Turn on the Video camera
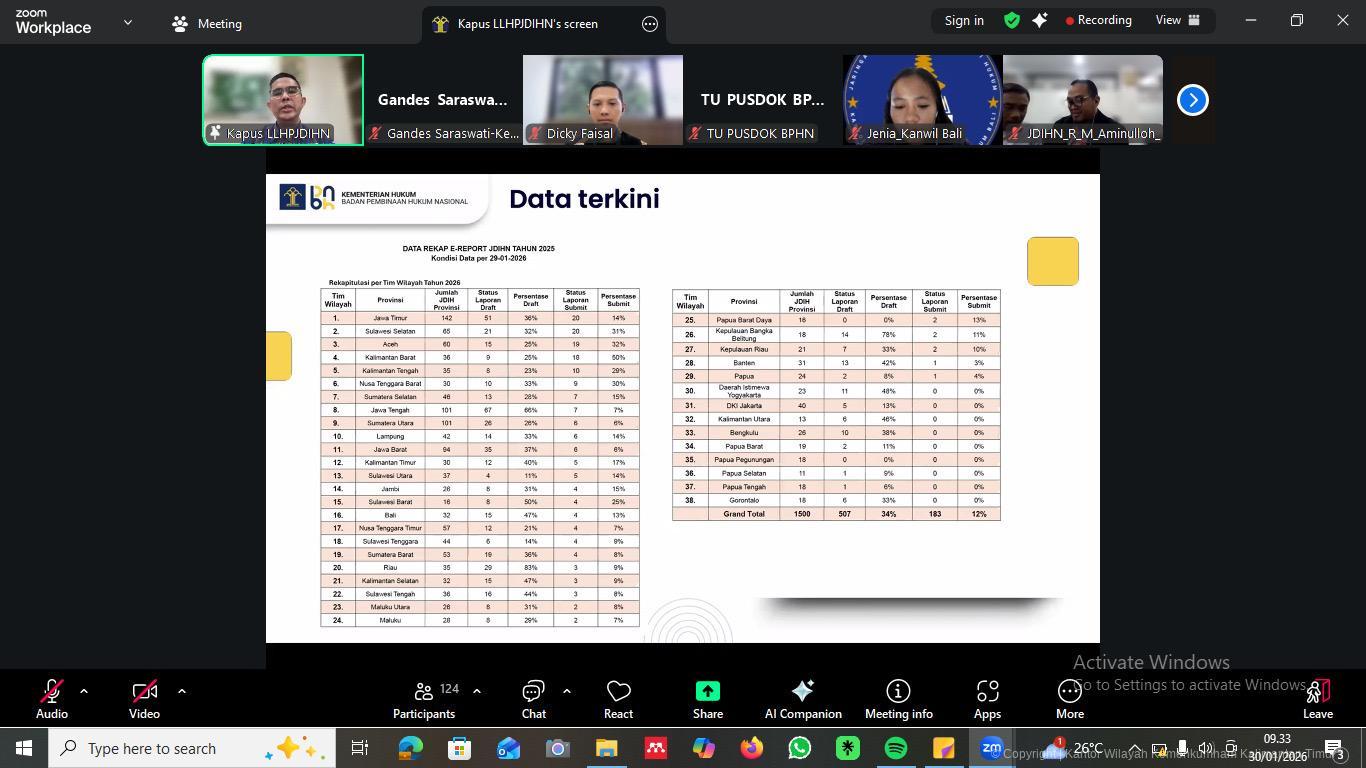The image size is (1366, 768). (144, 692)
